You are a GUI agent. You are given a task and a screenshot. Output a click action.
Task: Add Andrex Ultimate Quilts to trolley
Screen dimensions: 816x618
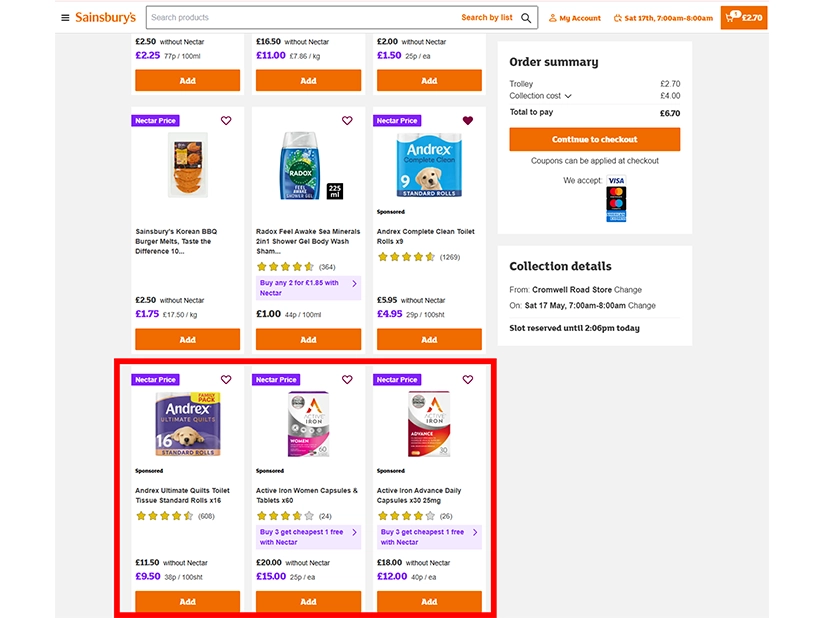(x=187, y=601)
